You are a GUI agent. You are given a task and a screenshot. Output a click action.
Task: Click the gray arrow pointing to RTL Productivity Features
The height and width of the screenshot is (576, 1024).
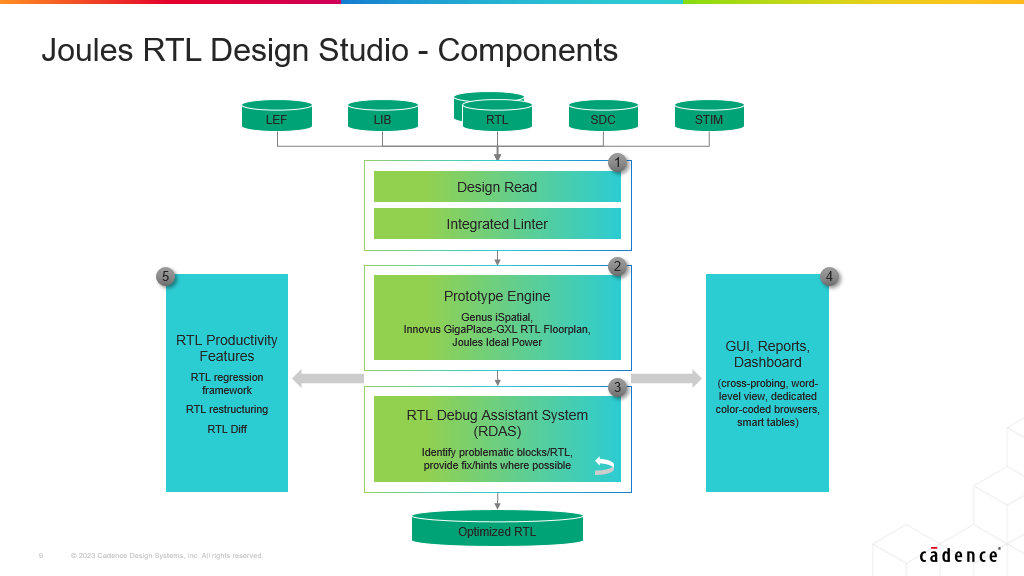click(x=328, y=378)
